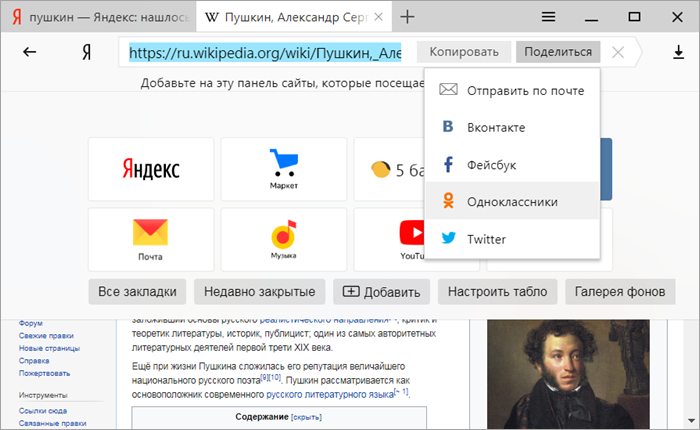Close the Wikipedia Пушкин tab
Image resolution: width=700 pixels, height=430 pixels.
point(379,17)
